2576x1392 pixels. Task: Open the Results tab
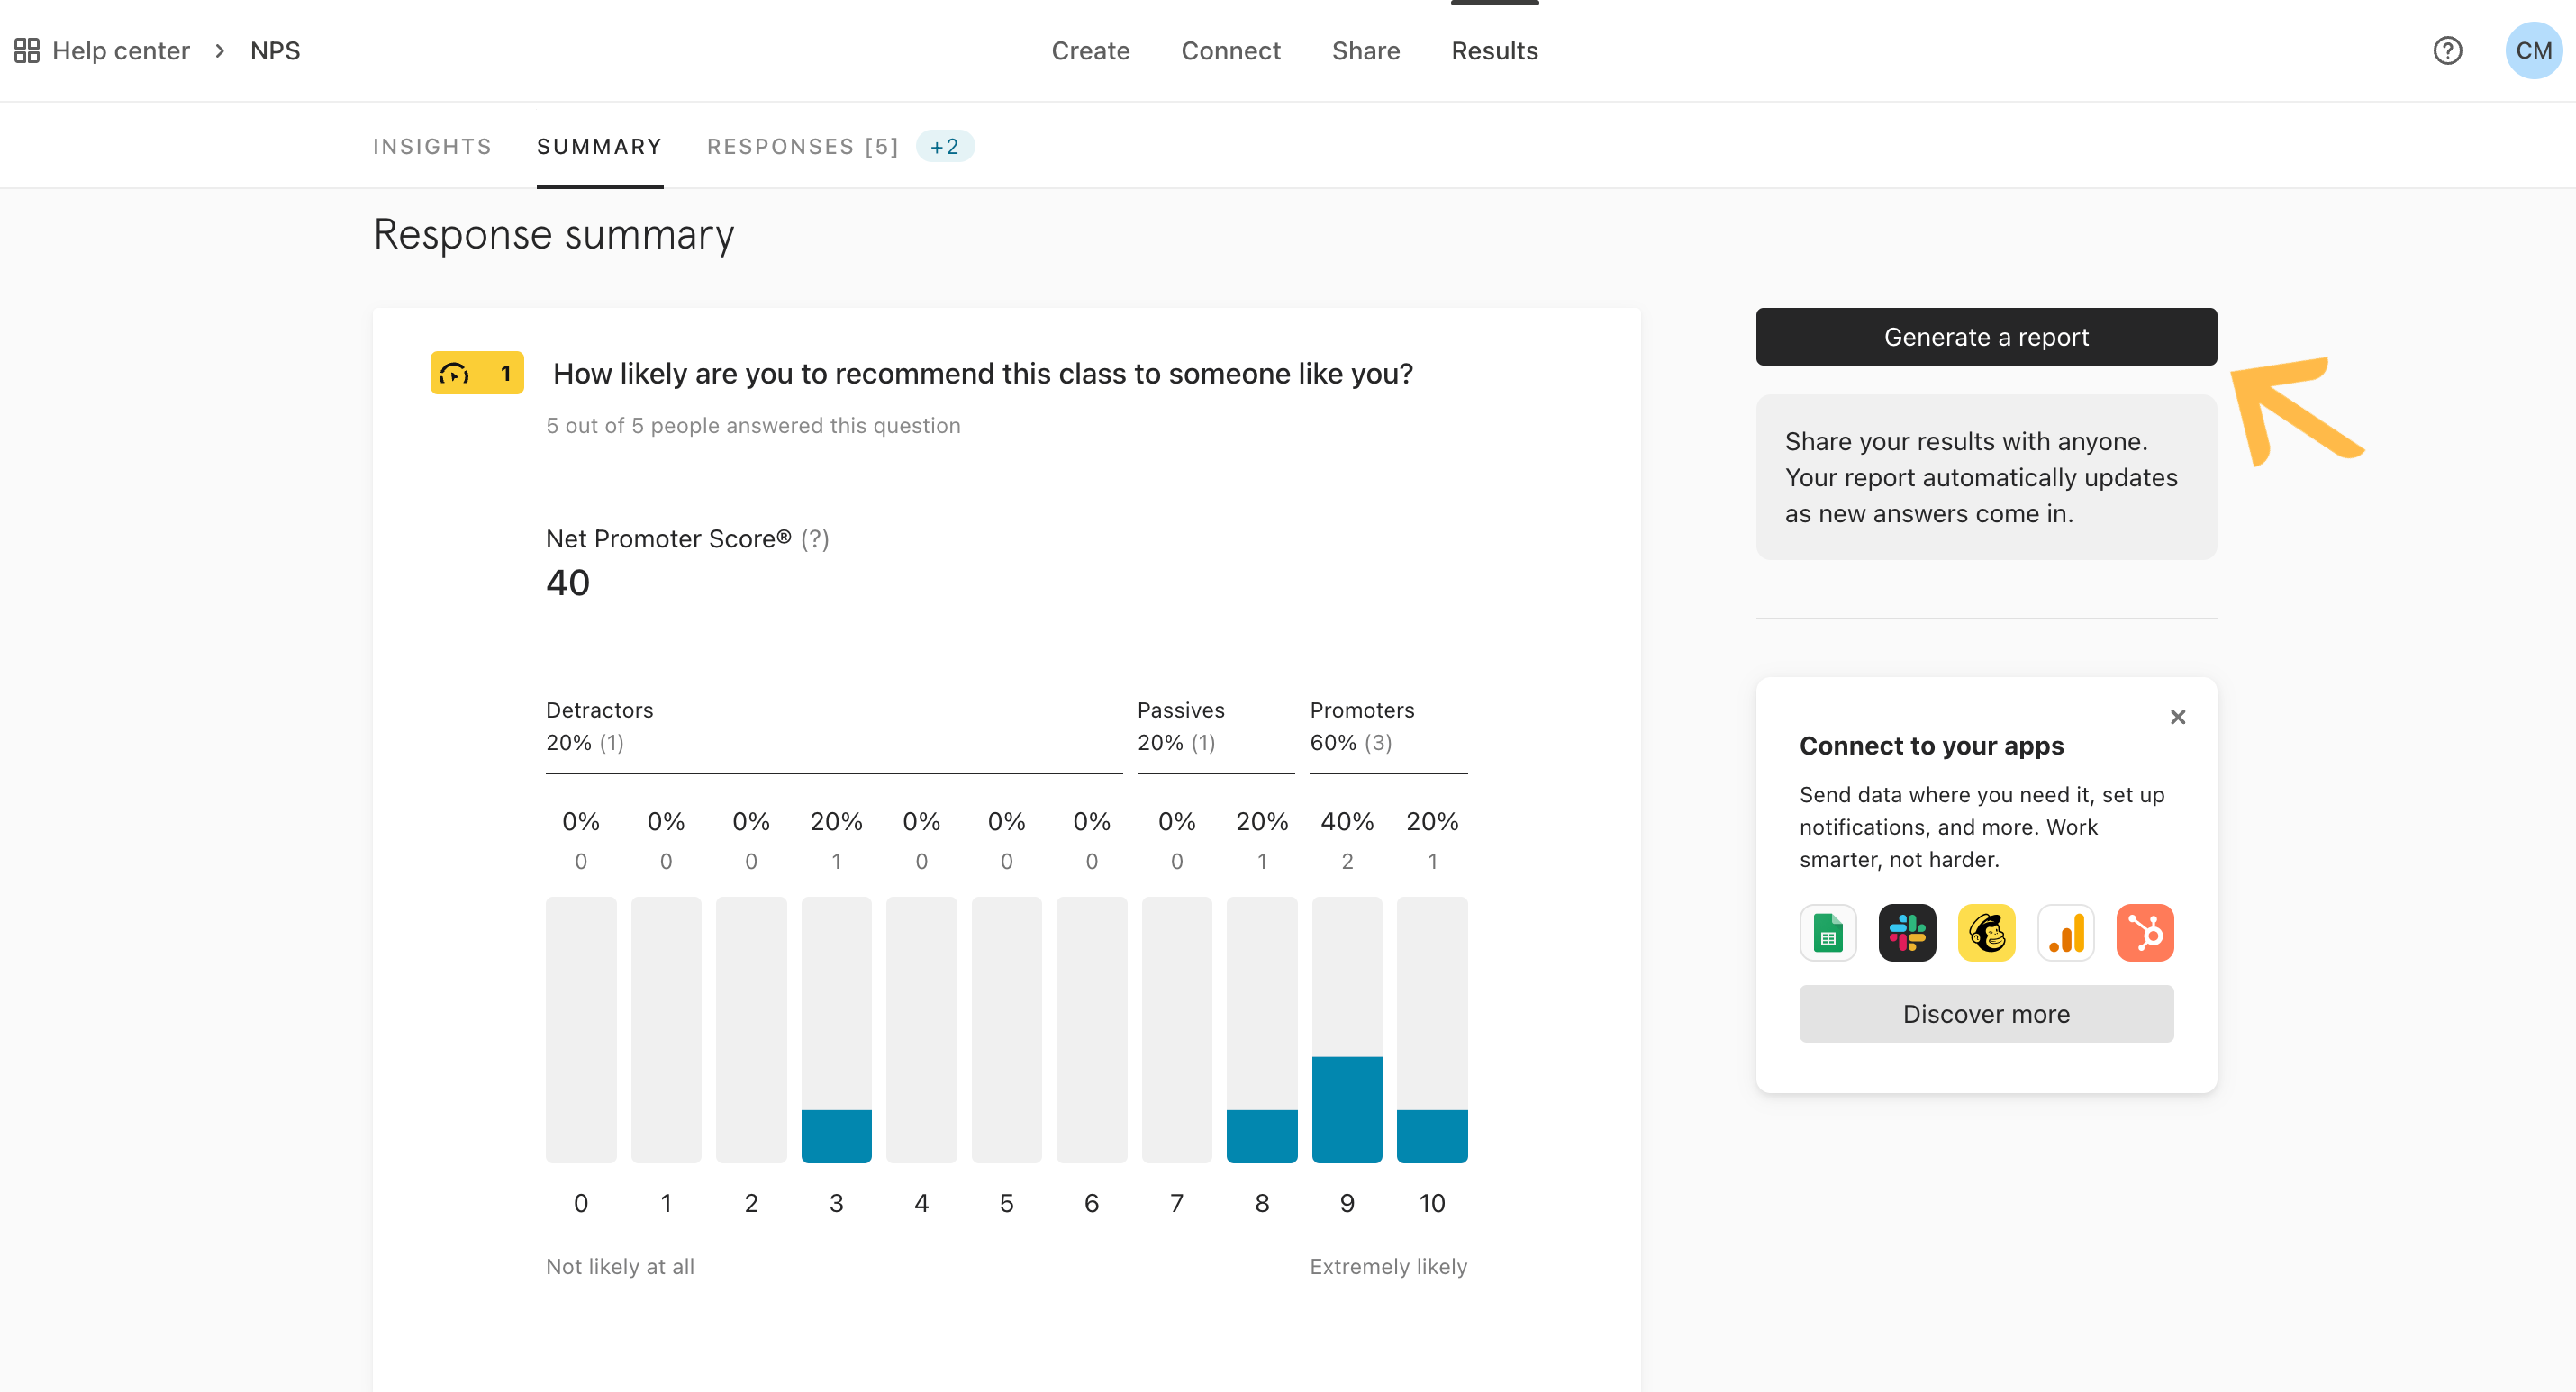pyautogui.click(x=1494, y=51)
